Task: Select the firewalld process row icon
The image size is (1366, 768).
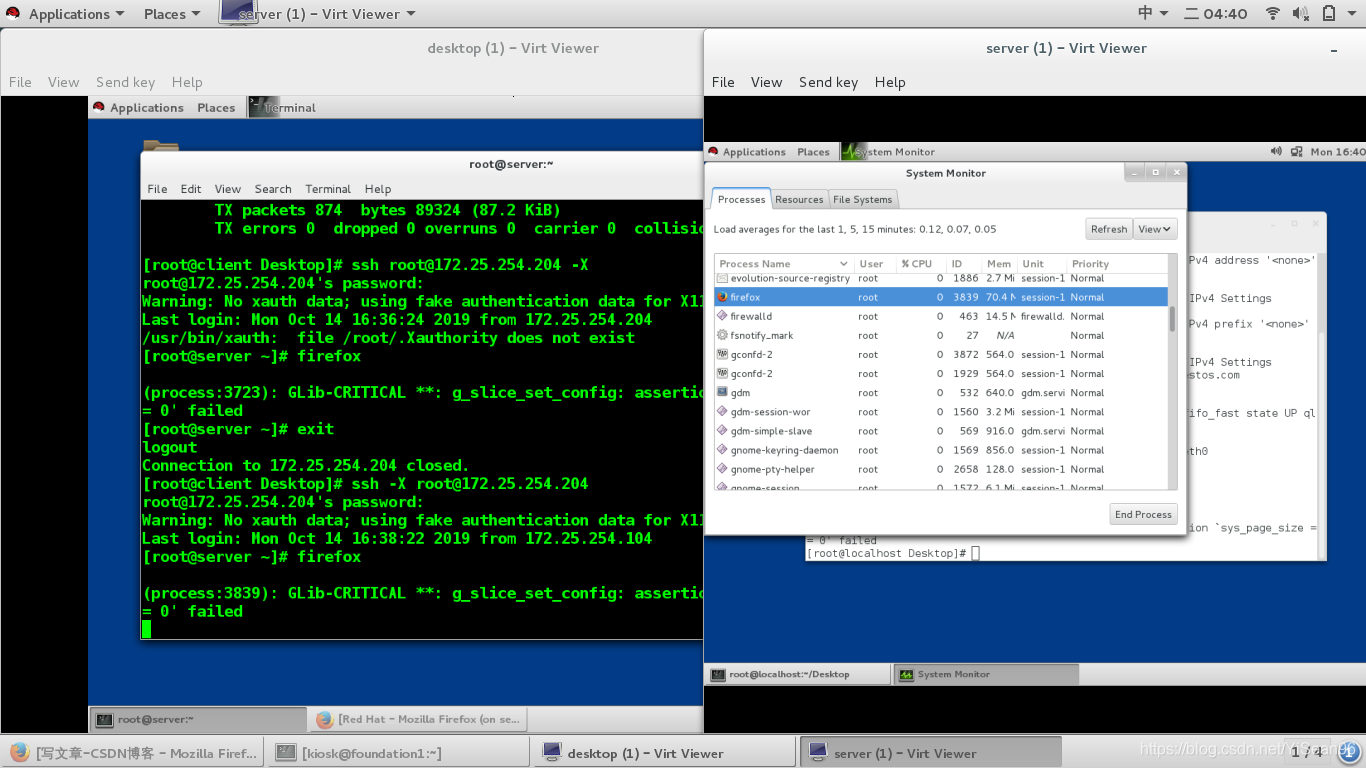Action: coord(722,316)
